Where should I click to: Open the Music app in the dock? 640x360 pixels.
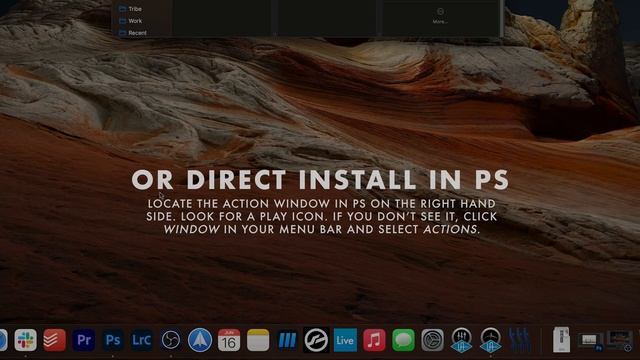374,340
